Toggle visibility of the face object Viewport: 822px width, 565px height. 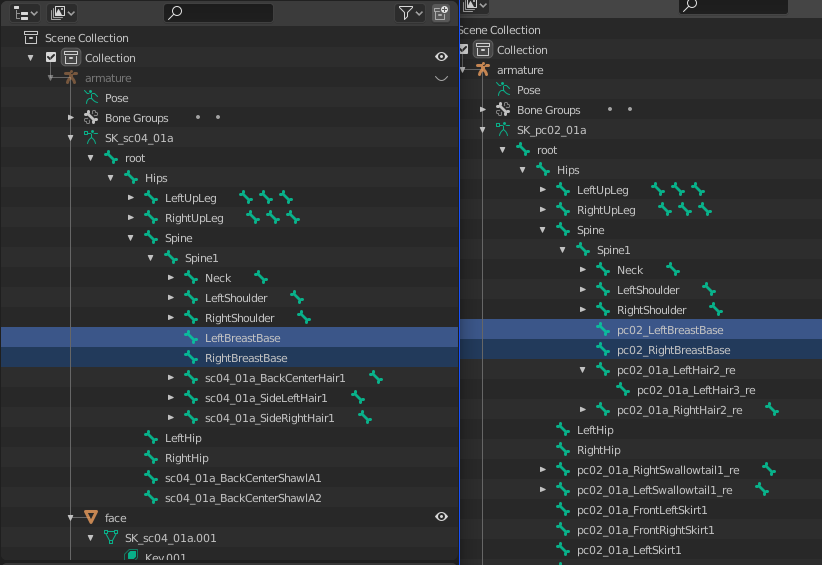441,517
